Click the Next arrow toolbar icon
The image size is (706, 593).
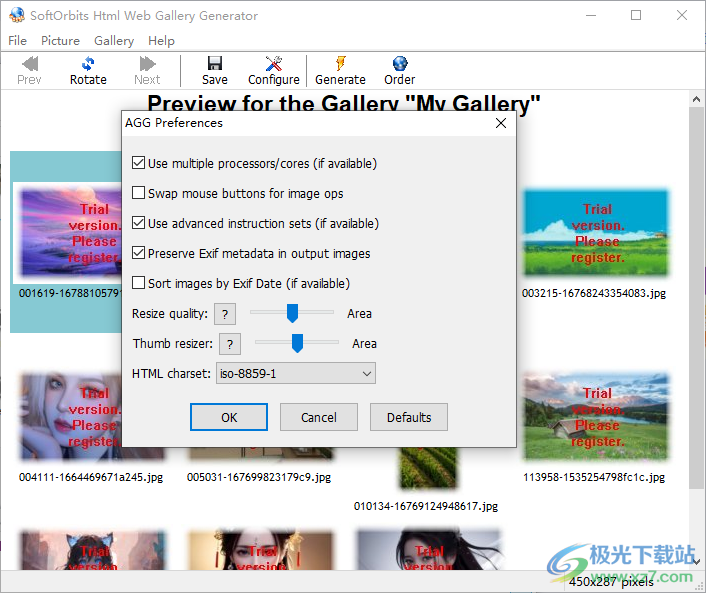point(147,63)
